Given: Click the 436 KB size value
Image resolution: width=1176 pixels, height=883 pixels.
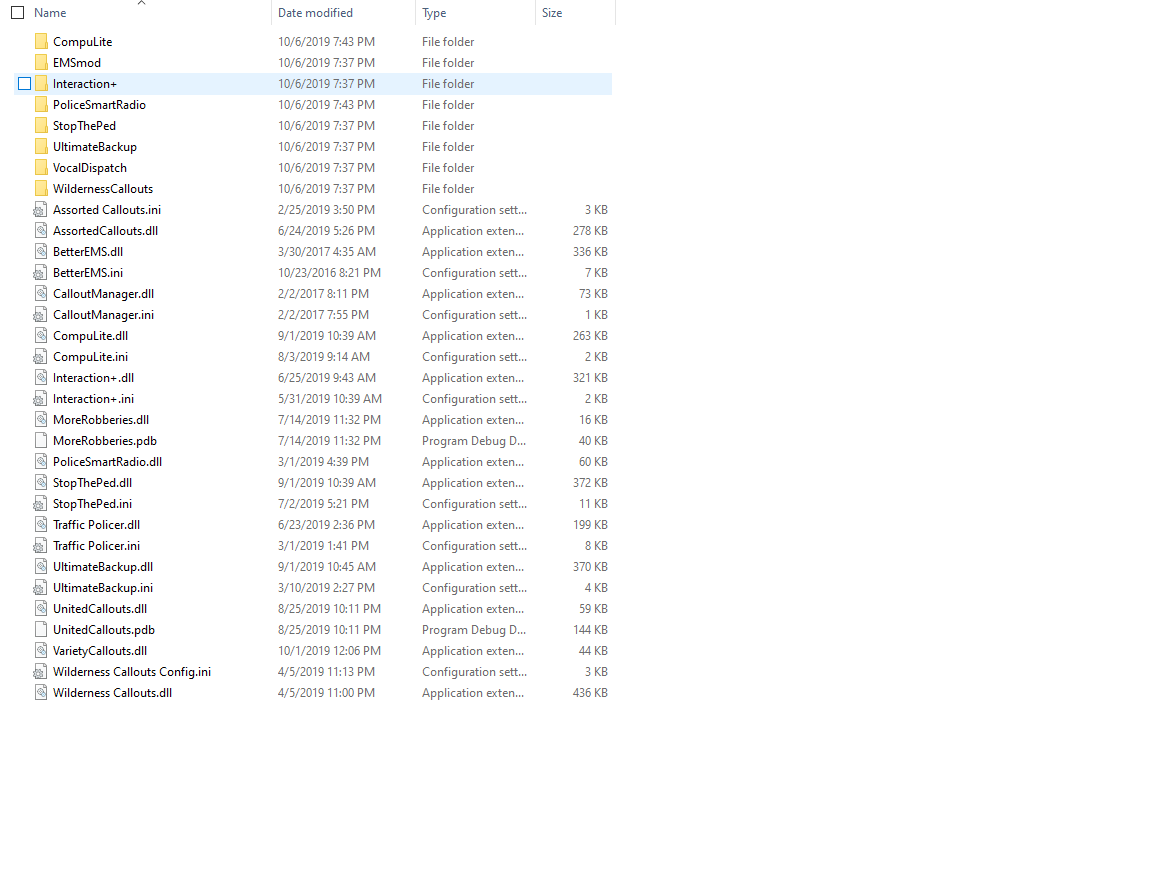Looking at the screenshot, I should click(x=590, y=692).
